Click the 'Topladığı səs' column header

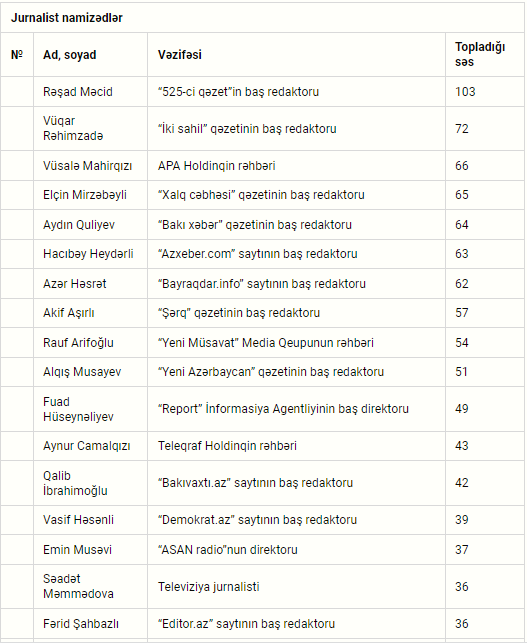[x=480, y=55]
